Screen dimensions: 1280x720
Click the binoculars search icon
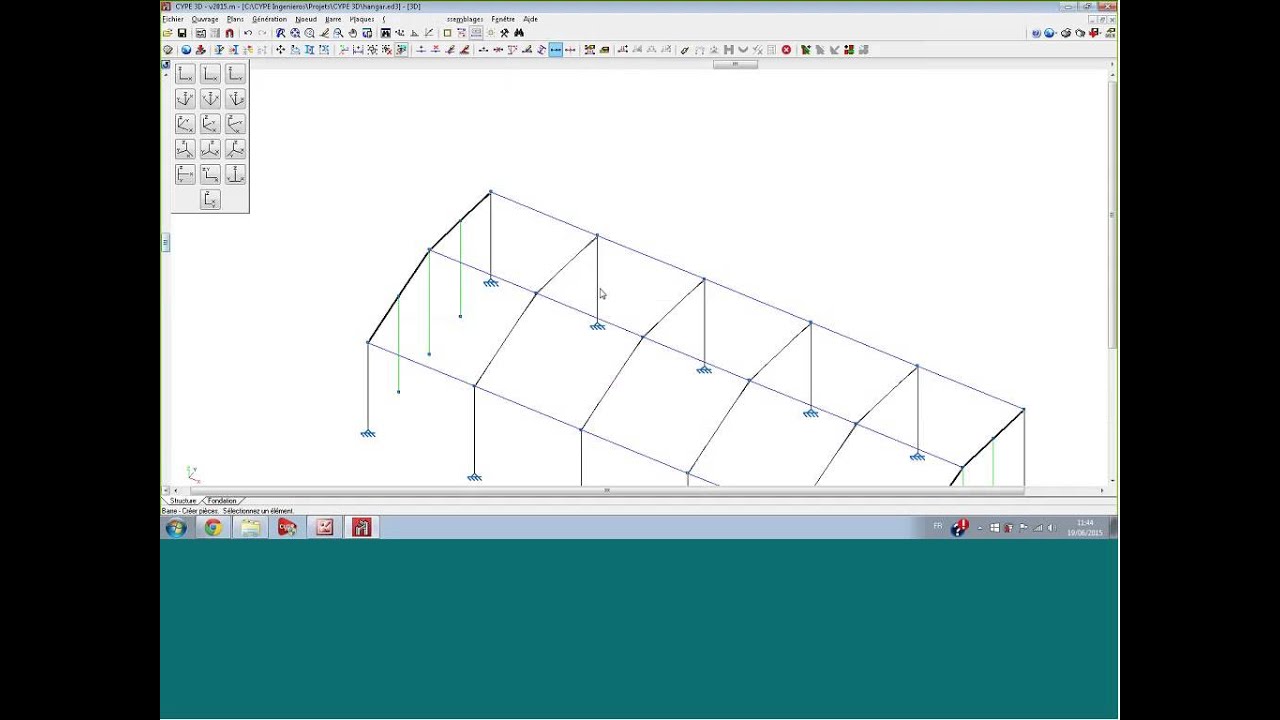[x=518, y=33]
